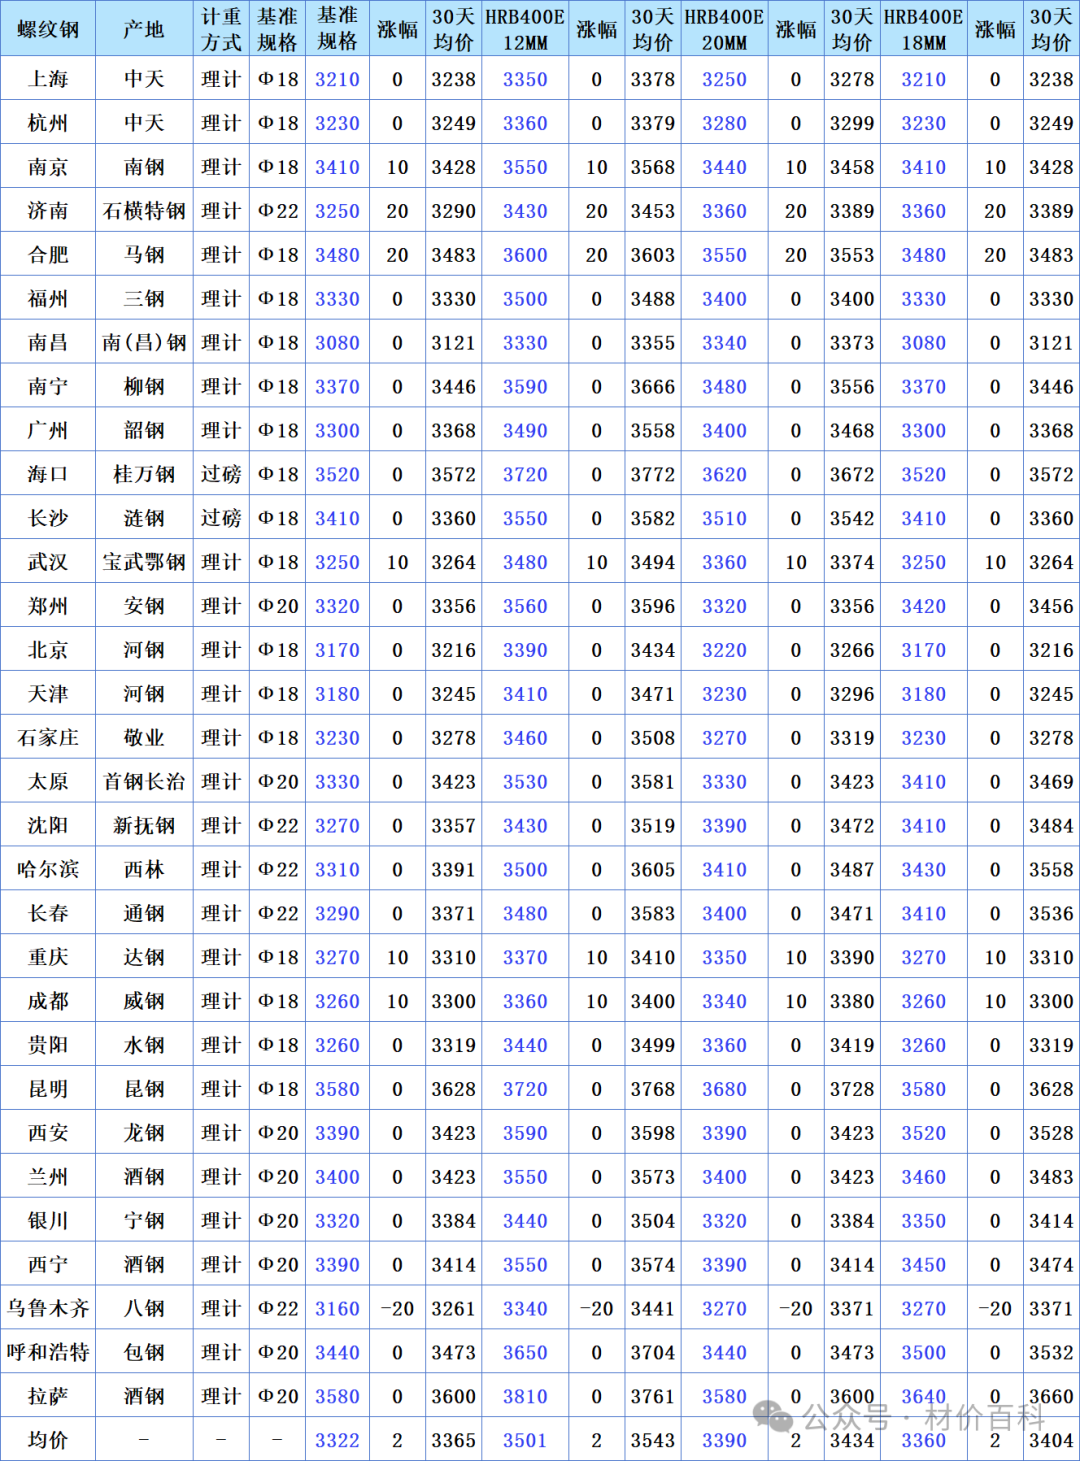Click Kunming base price 3580
This screenshot has width=1080, height=1461.
(337, 1089)
